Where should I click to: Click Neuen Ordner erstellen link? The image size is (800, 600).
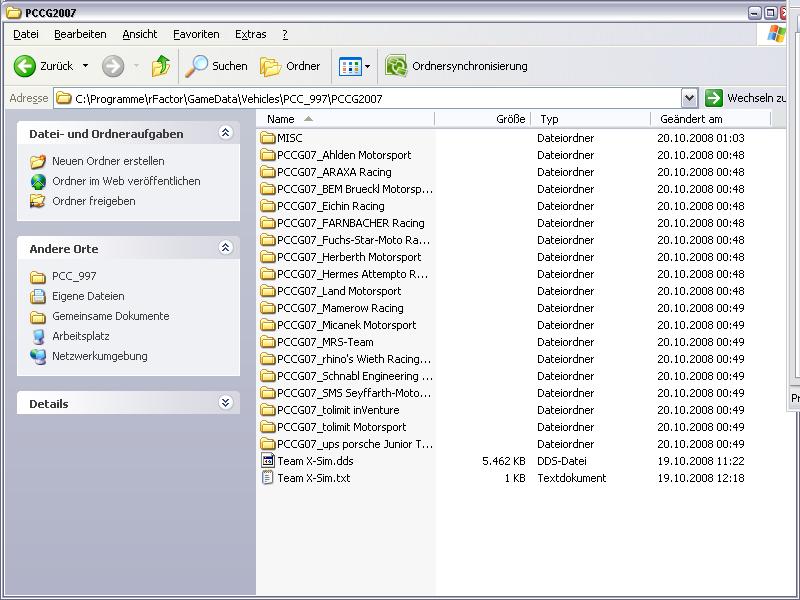[x=108, y=161]
